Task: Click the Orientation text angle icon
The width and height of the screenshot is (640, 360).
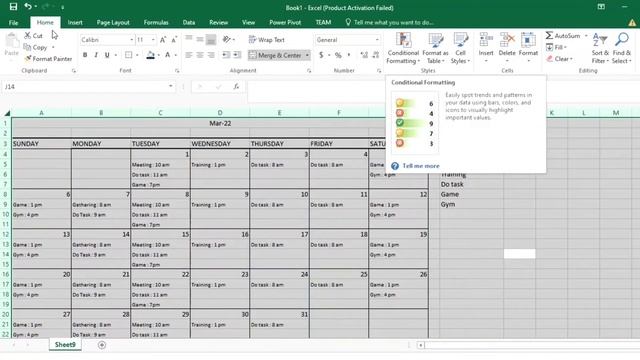Action: [x=227, y=40]
